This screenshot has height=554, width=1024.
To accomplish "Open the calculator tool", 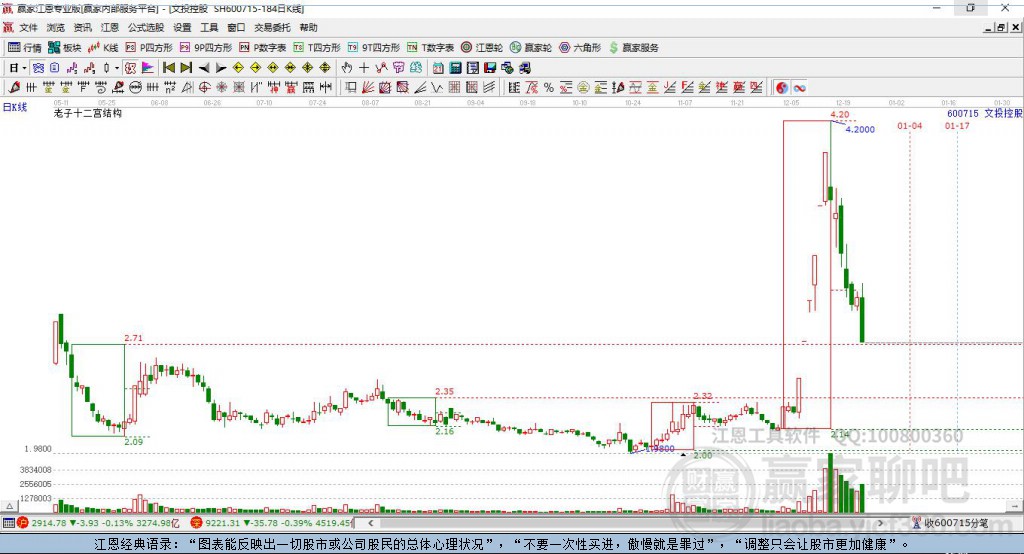I will tap(455, 68).
